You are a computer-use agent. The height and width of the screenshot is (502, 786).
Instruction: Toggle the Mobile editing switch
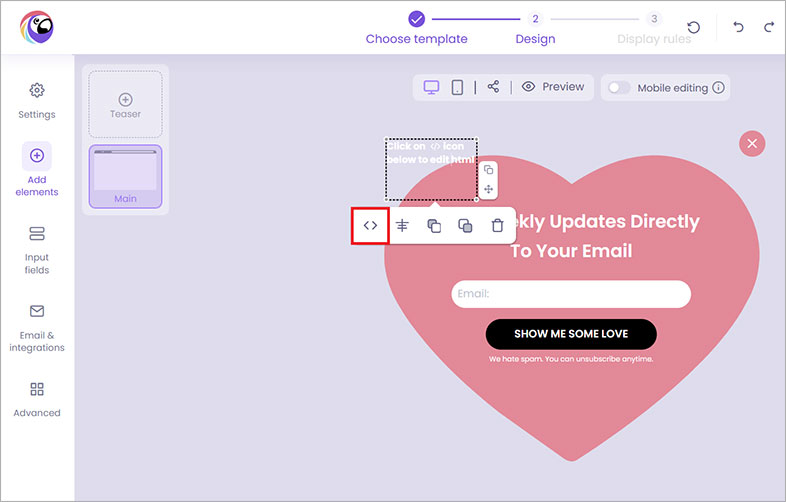619,88
